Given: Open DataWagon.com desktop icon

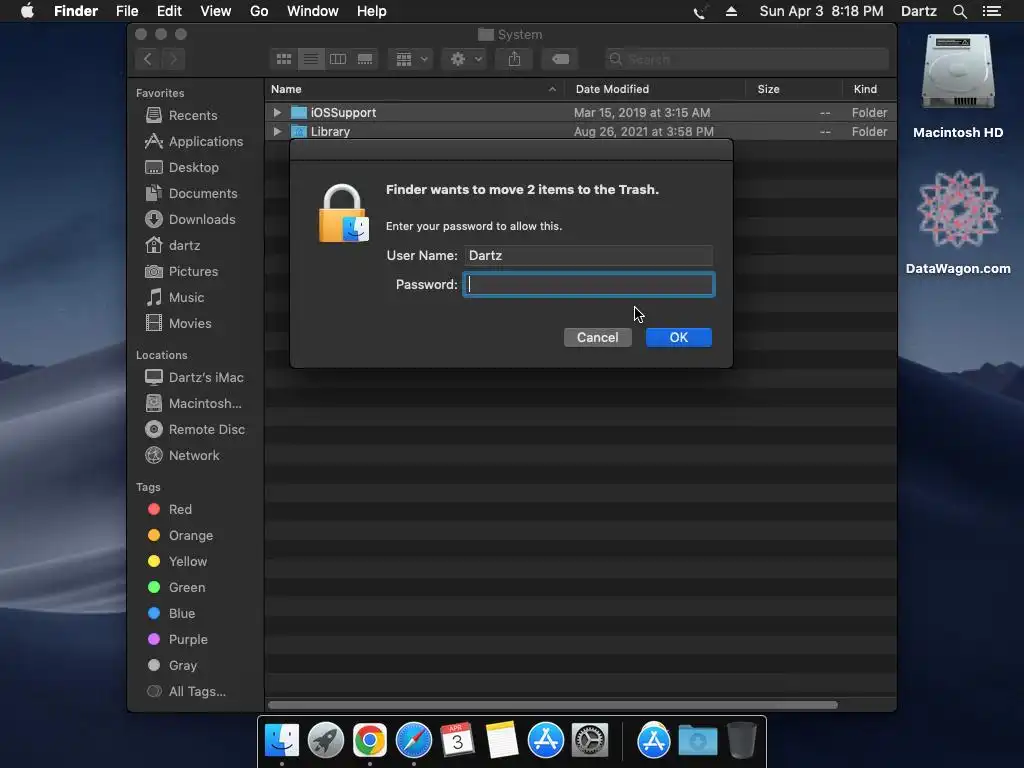Looking at the screenshot, I should point(958,222).
